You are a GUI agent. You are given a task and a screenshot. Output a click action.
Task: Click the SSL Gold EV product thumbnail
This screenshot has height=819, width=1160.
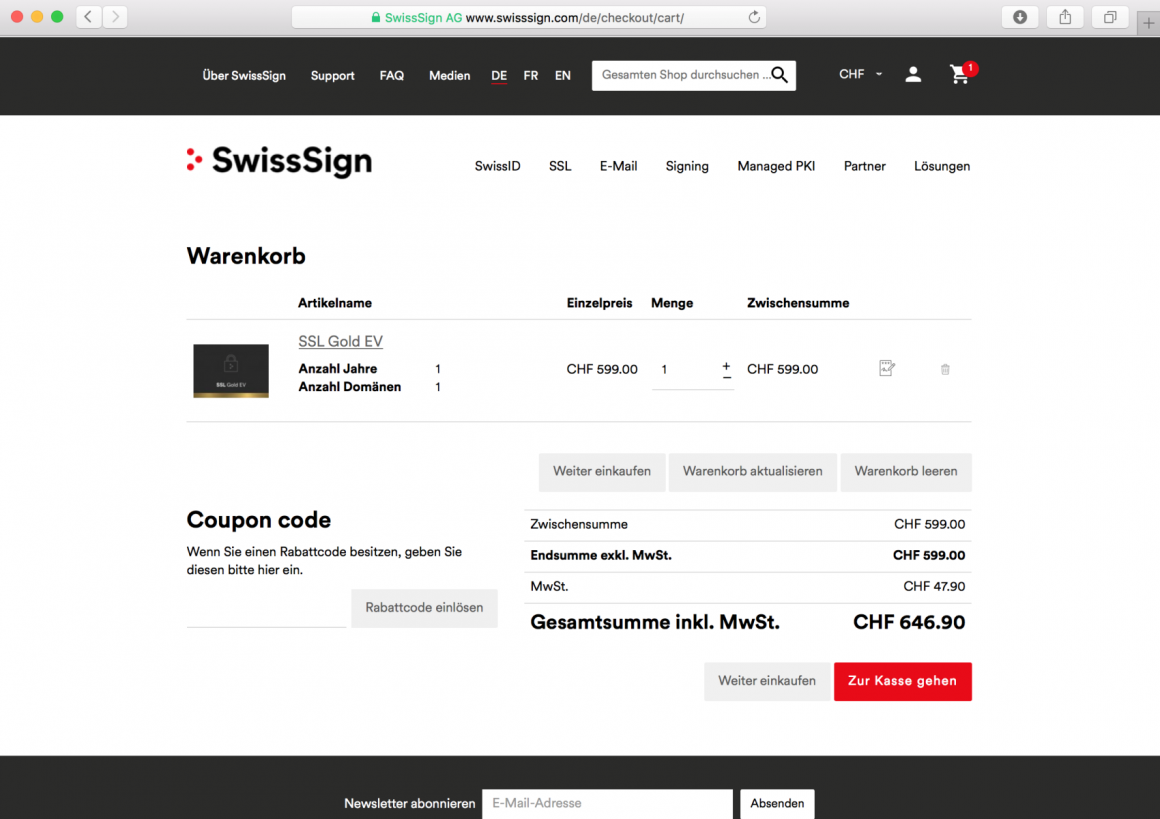pyautogui.click(x=231, y=371)
